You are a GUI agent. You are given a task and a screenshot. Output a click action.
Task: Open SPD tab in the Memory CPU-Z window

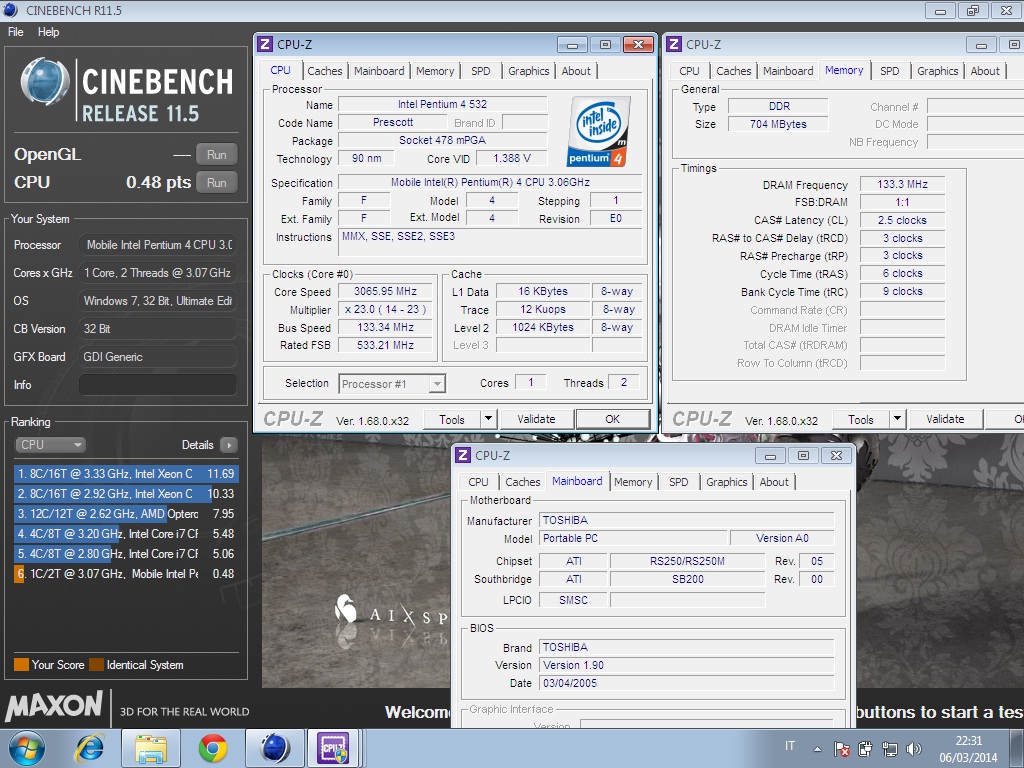click(x=889, y=71)
